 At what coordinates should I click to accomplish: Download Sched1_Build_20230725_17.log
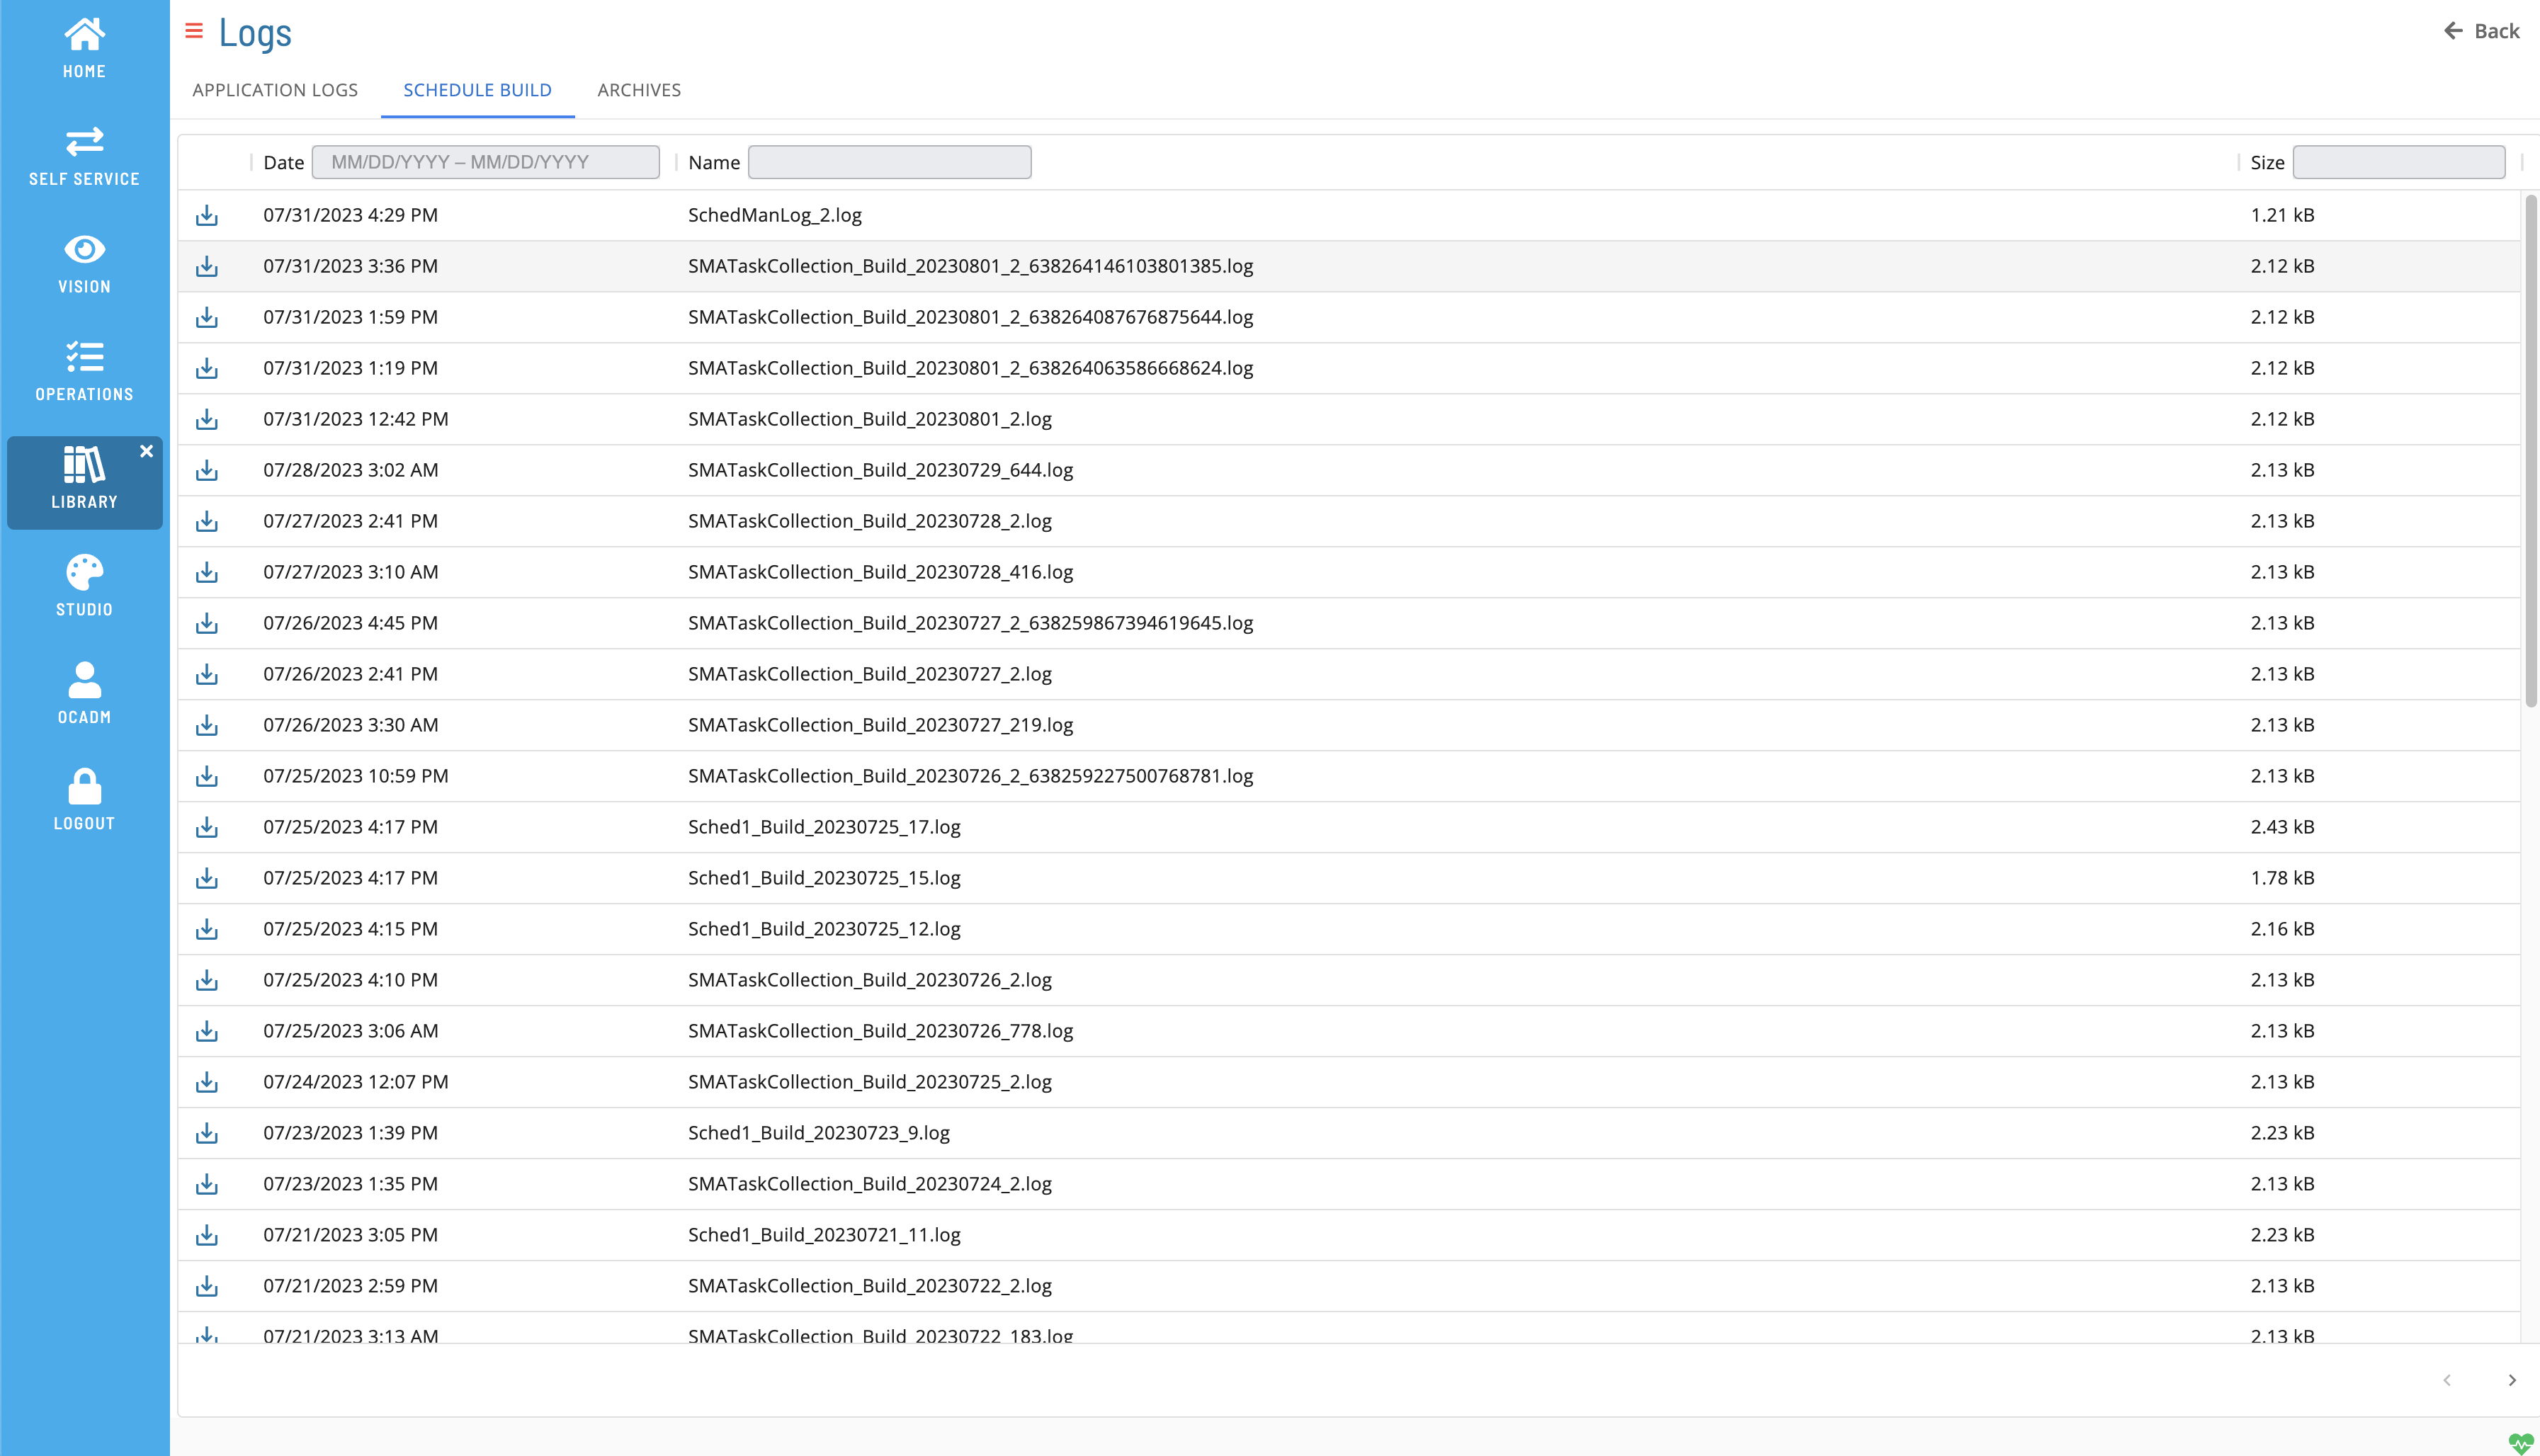point(206,826)
